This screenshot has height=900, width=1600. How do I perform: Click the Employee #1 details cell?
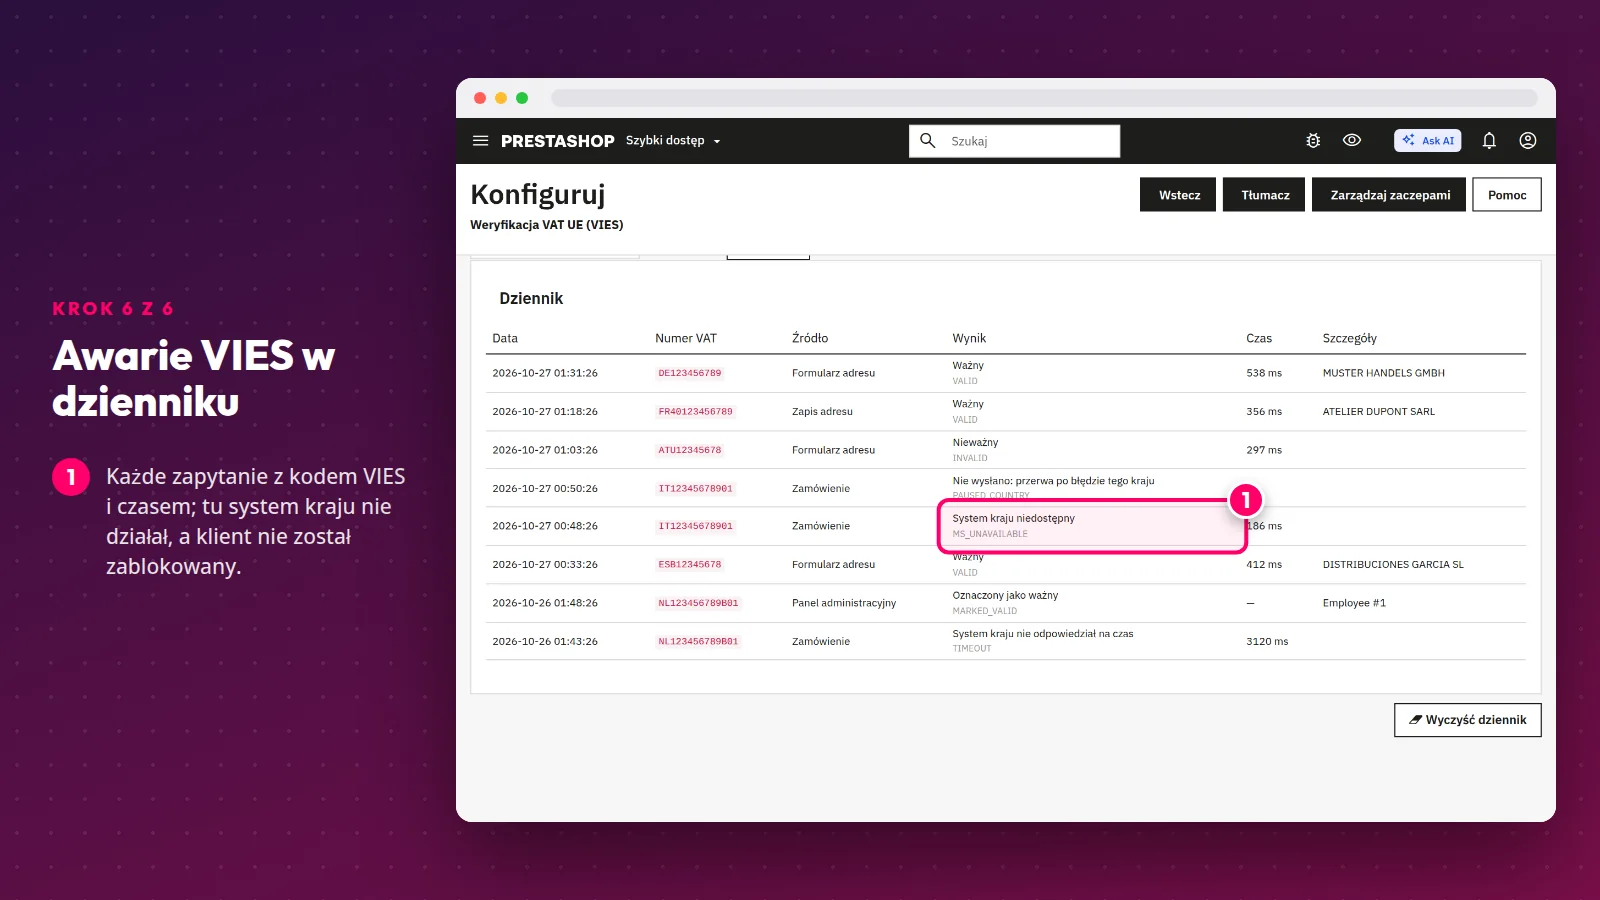[1354, 603]
